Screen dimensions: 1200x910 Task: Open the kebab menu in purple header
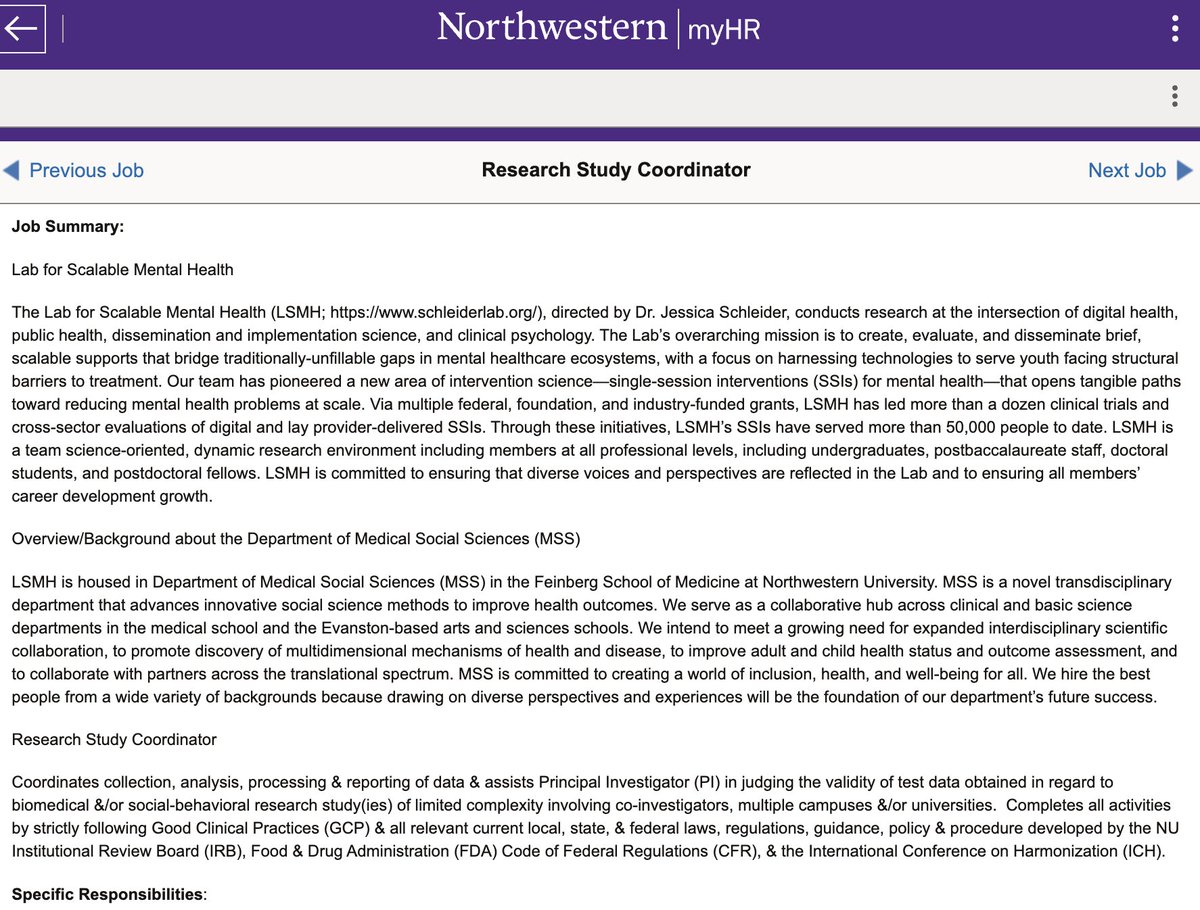1174,28
